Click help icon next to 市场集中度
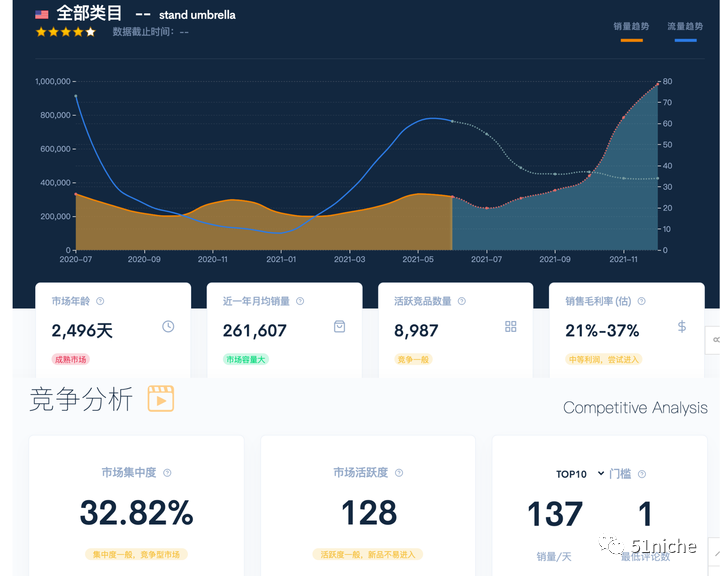Screen dimensions: 720x576 click(x=167, y=473)
